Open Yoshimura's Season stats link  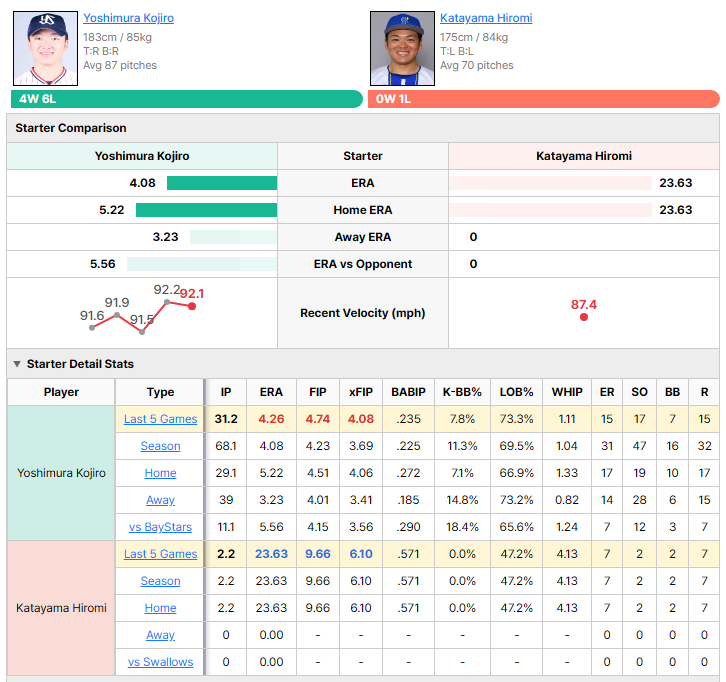(x=160, y=446)
